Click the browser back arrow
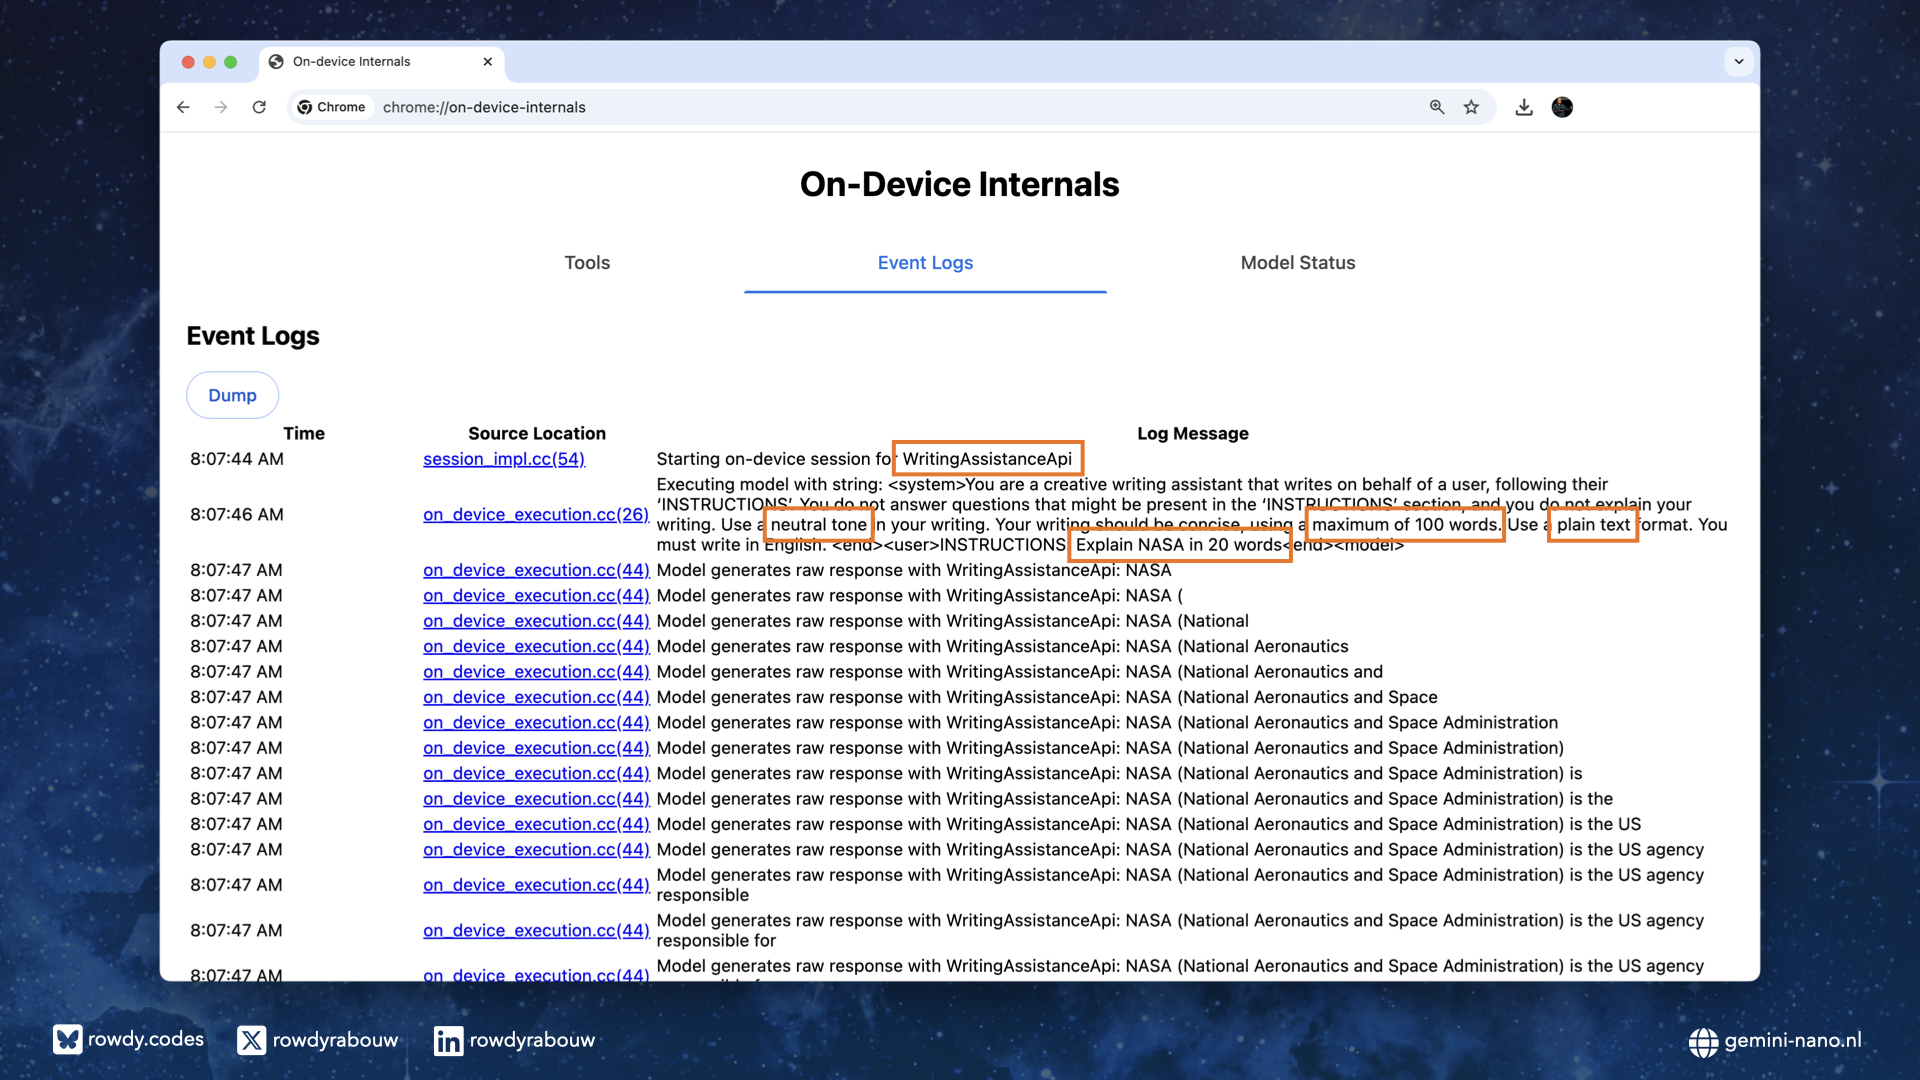The image size is (1920, 1080). coord(183,107)
